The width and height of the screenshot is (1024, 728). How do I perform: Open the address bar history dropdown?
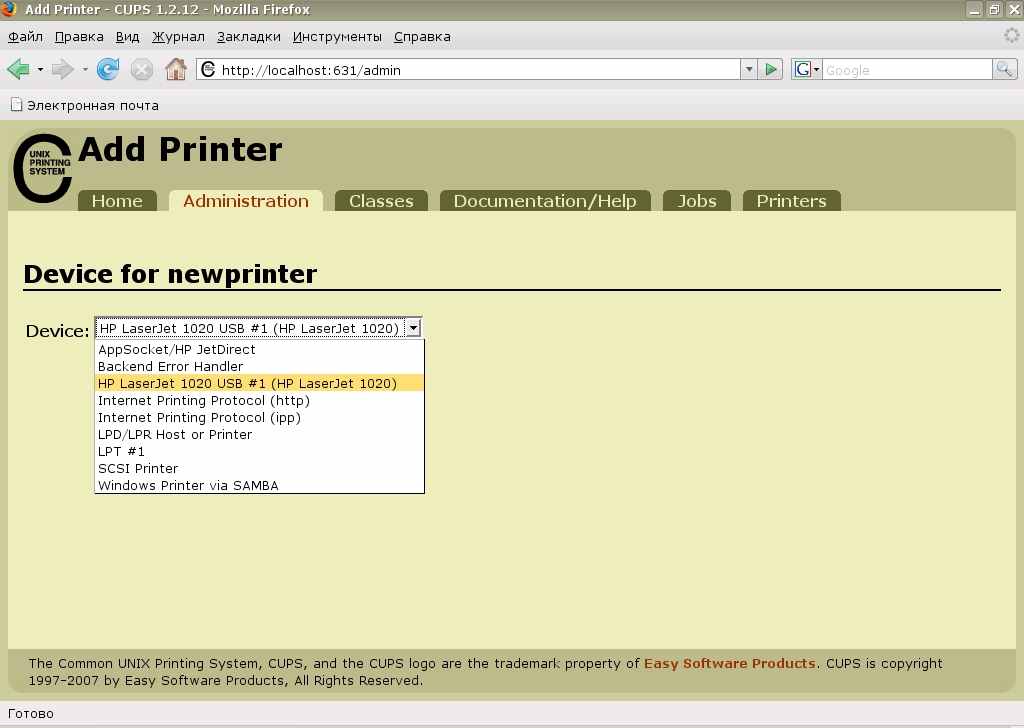click(749, 69)
